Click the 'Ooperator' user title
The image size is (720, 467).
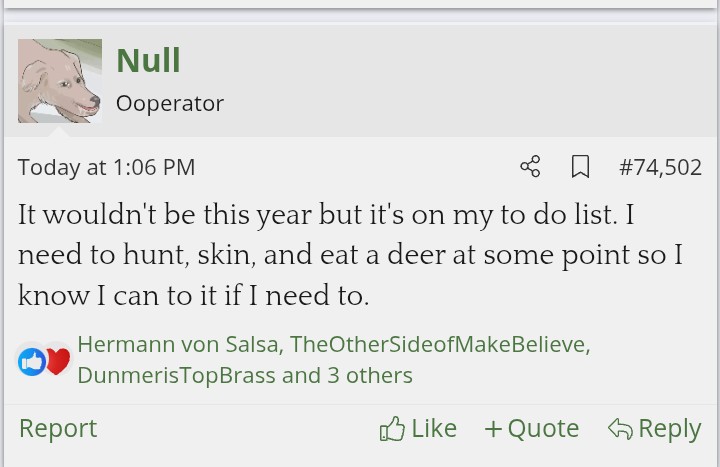click(170, 103)
